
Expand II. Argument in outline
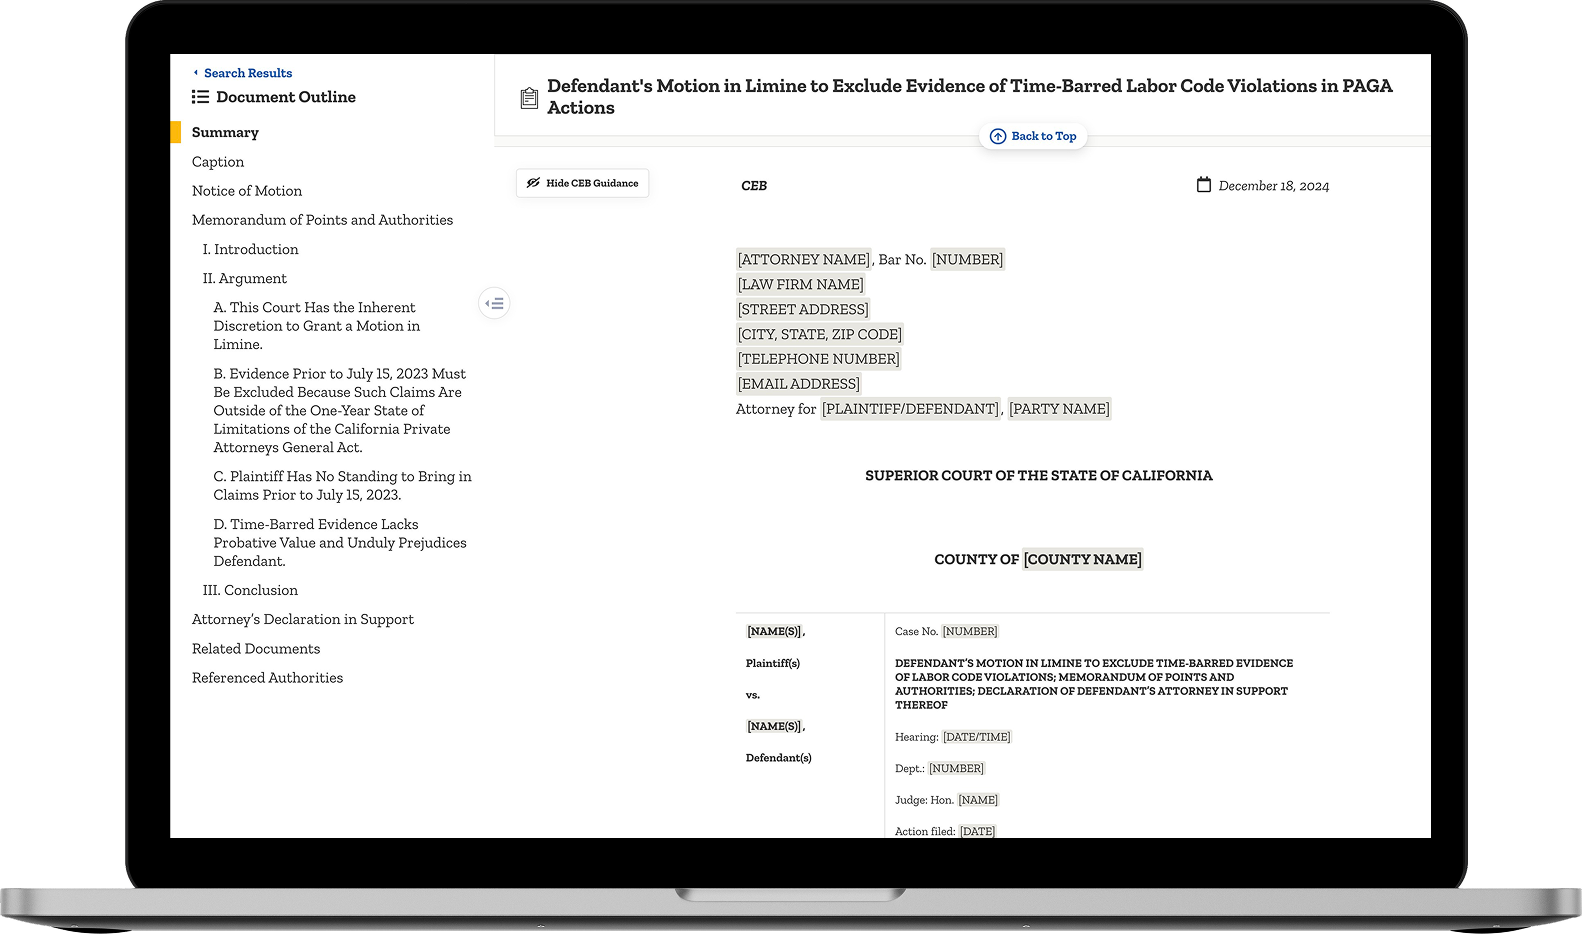(x=244, y=278)
